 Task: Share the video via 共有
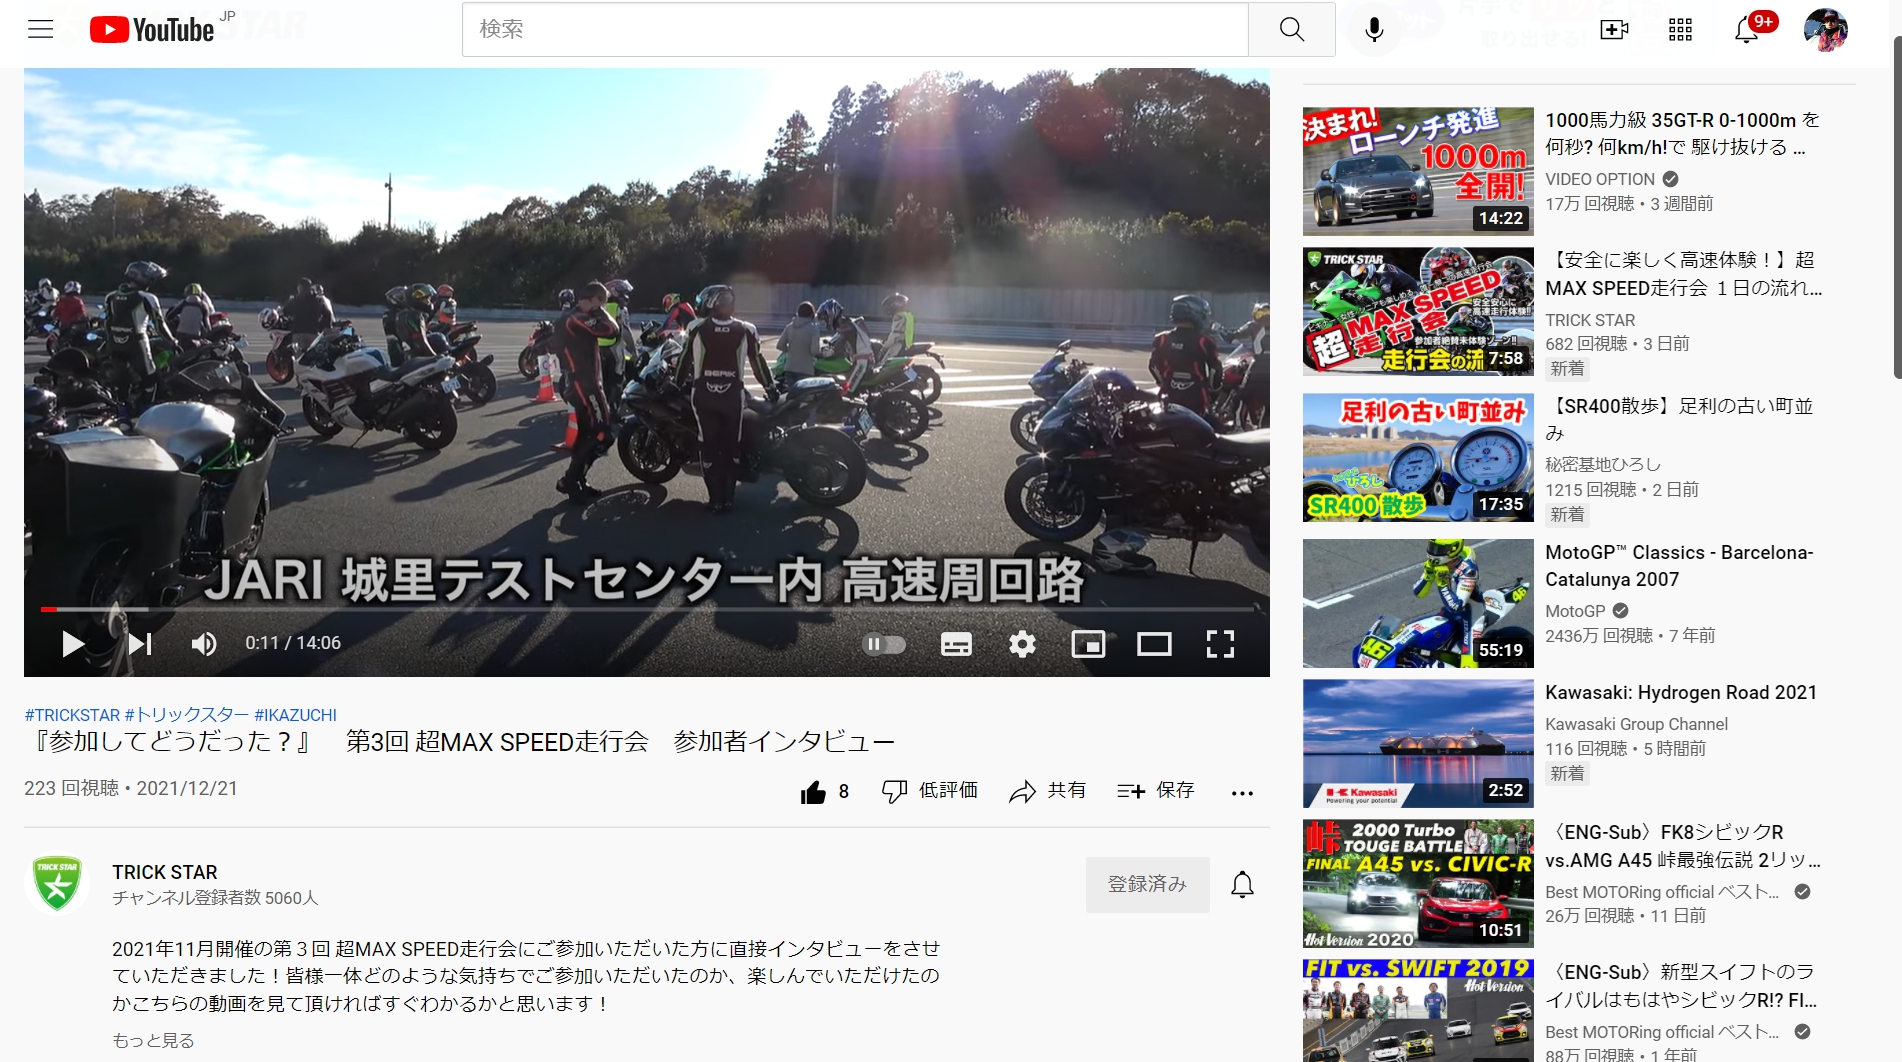[1047, 791]
